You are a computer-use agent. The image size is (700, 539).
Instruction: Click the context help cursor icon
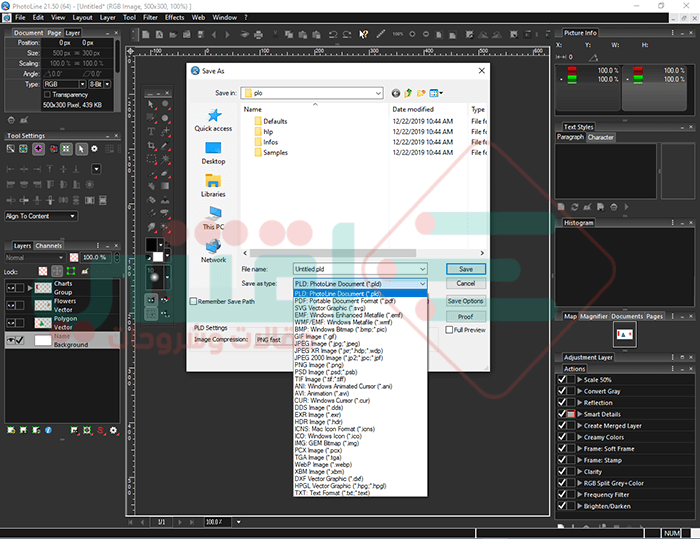coord(364,34)
